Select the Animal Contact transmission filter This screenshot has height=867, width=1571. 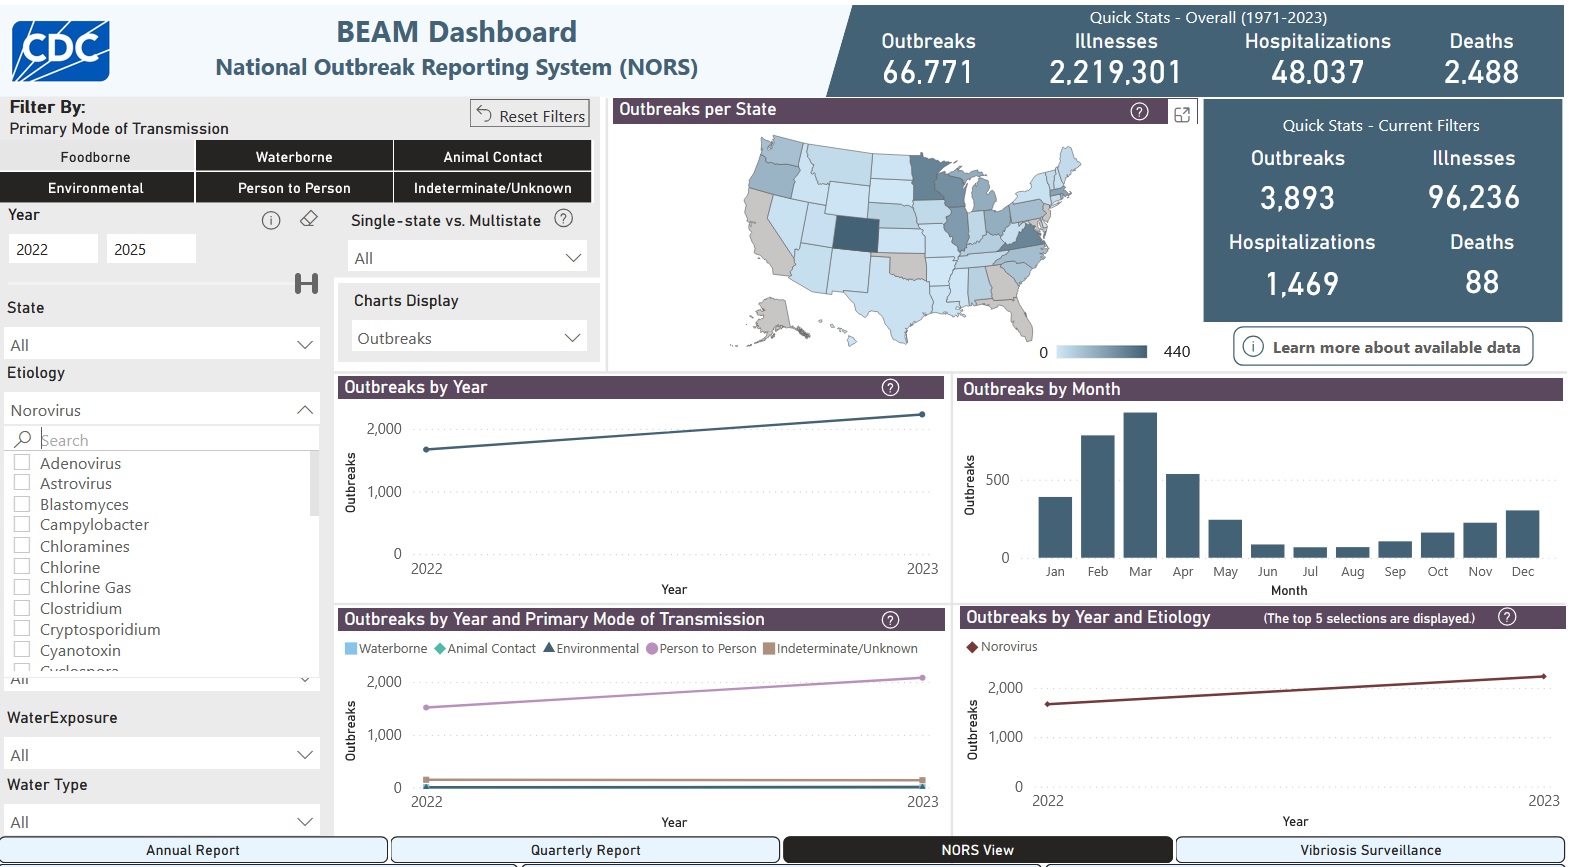(493, 157)
